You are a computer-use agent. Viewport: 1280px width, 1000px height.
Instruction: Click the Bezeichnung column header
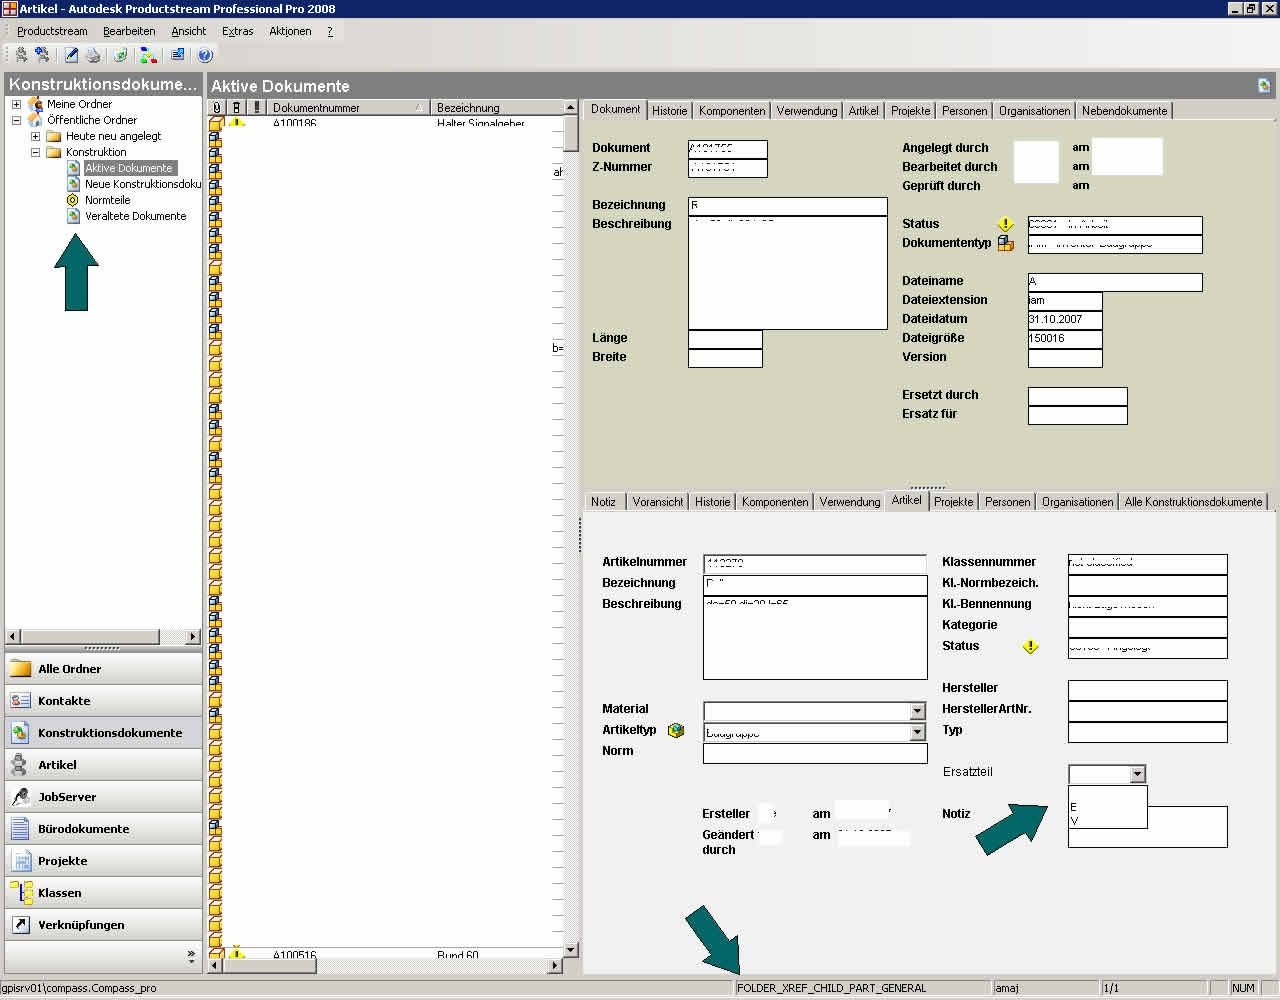coord(497,107)
